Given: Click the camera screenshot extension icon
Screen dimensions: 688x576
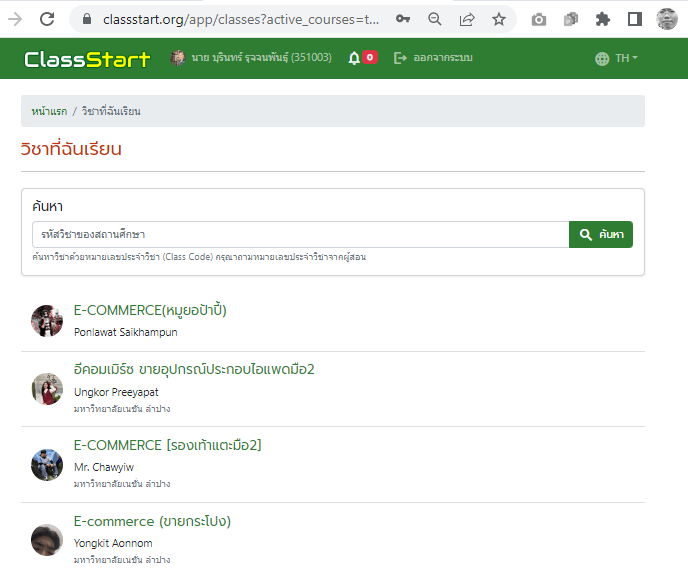Looking at the screenshot, I should click(539, 19).
